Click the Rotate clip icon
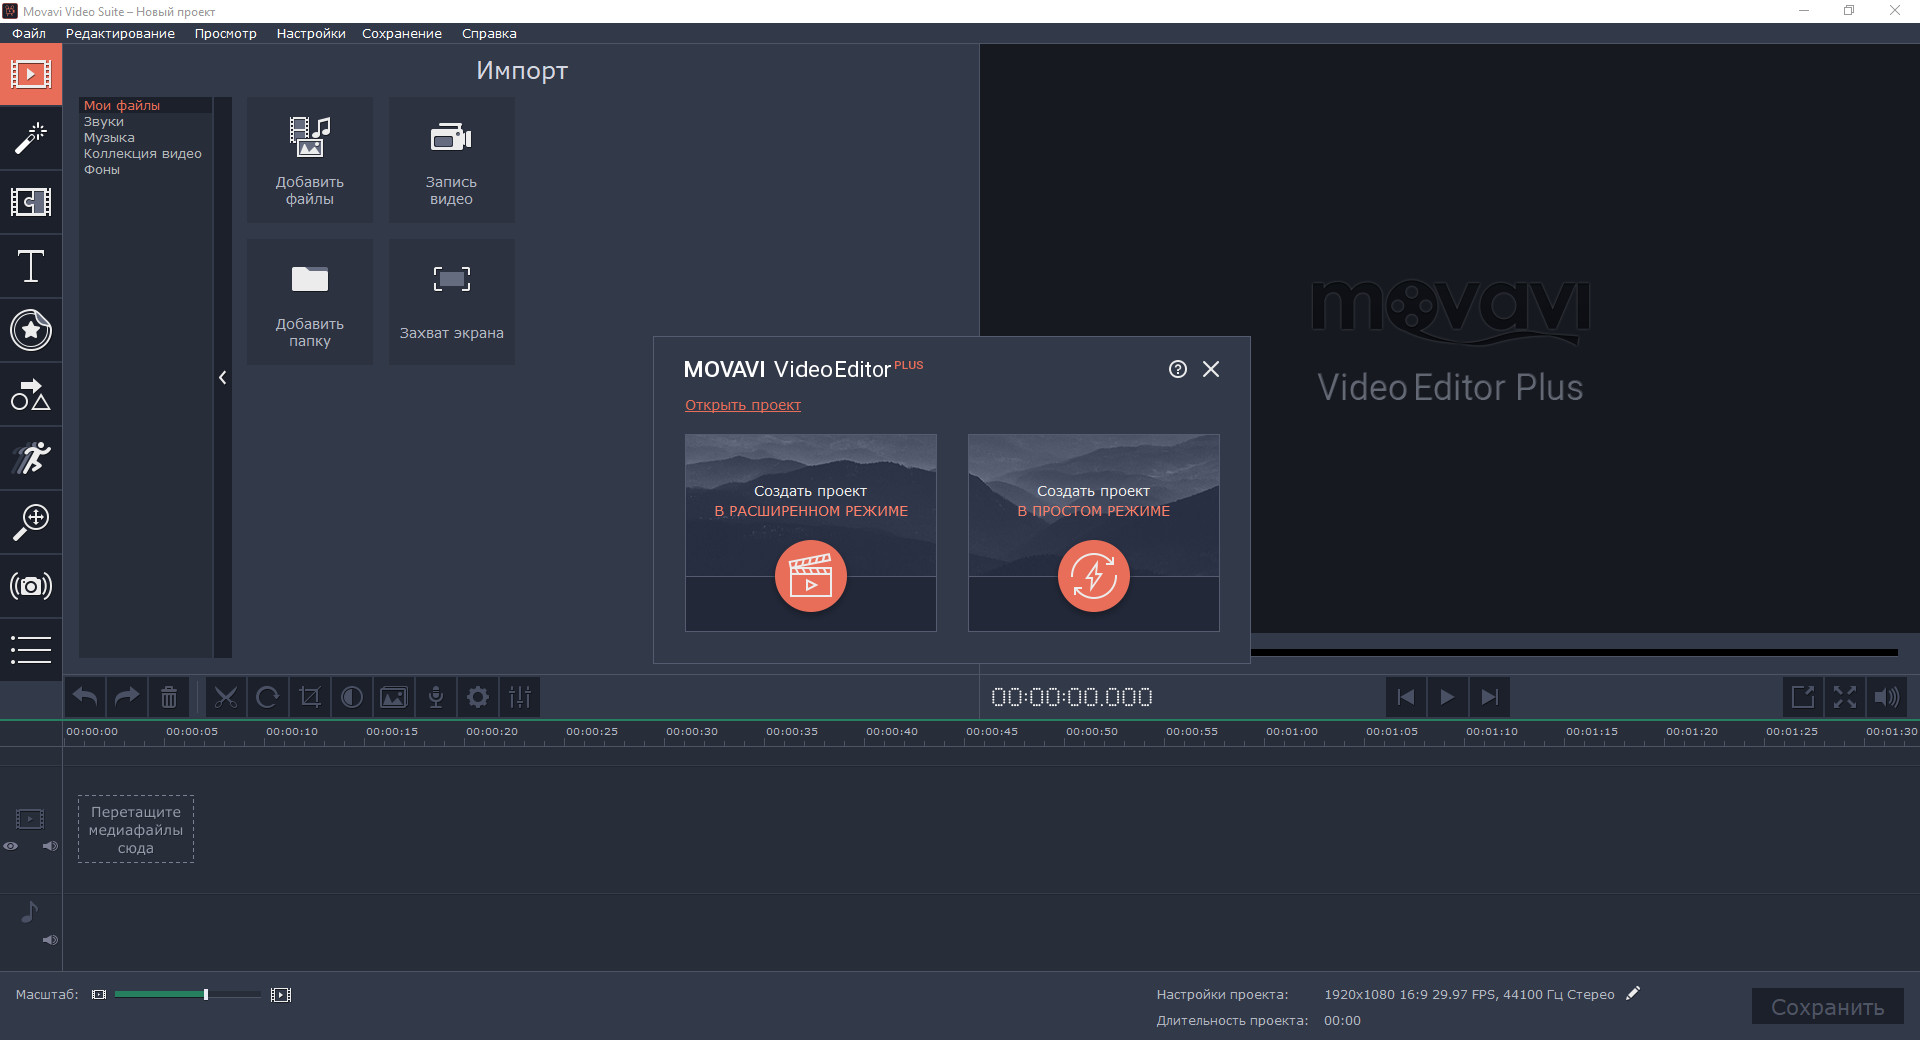The width and height of the screenshot is (1920, 1040). pos(268,697)
